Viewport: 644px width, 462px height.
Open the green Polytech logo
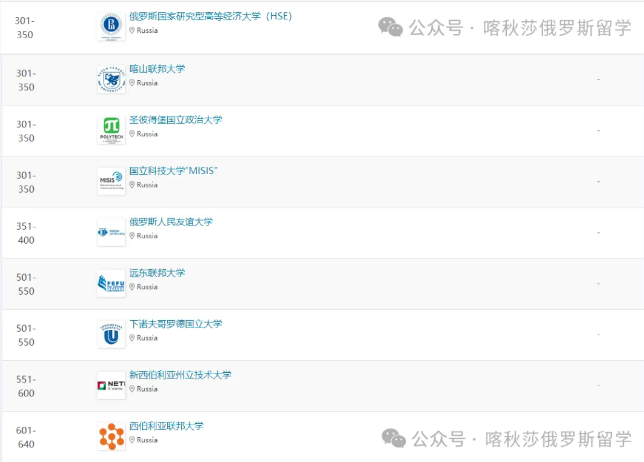coord(111,130)
